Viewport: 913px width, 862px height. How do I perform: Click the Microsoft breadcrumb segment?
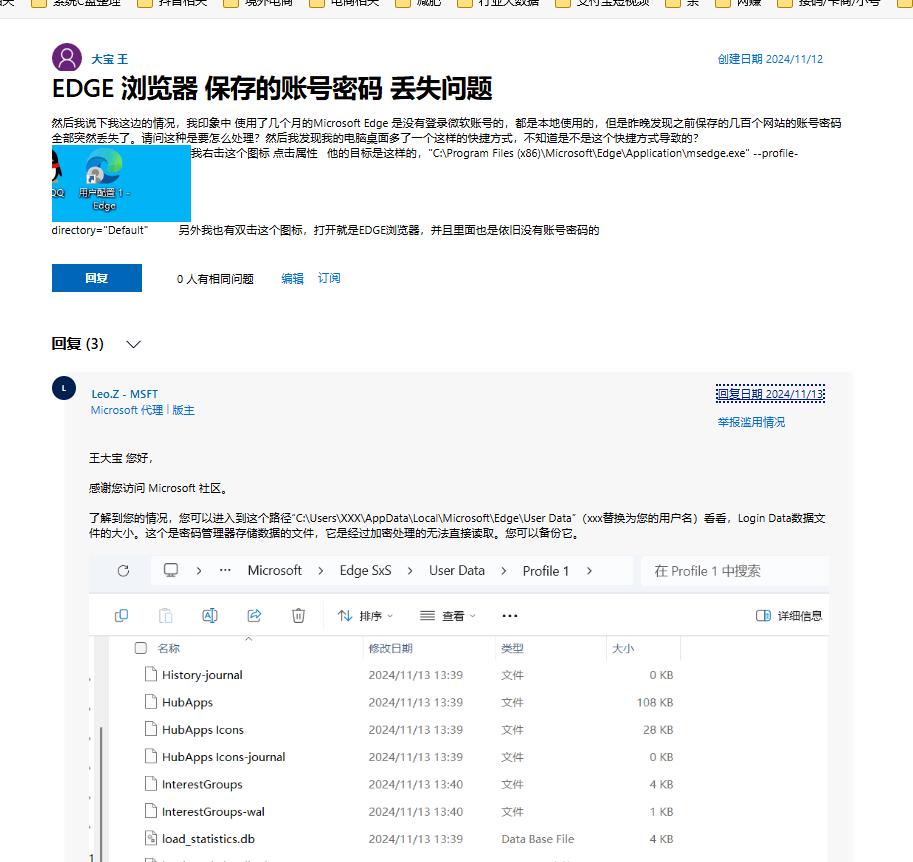pyautogui.click(x=275, y=571)
